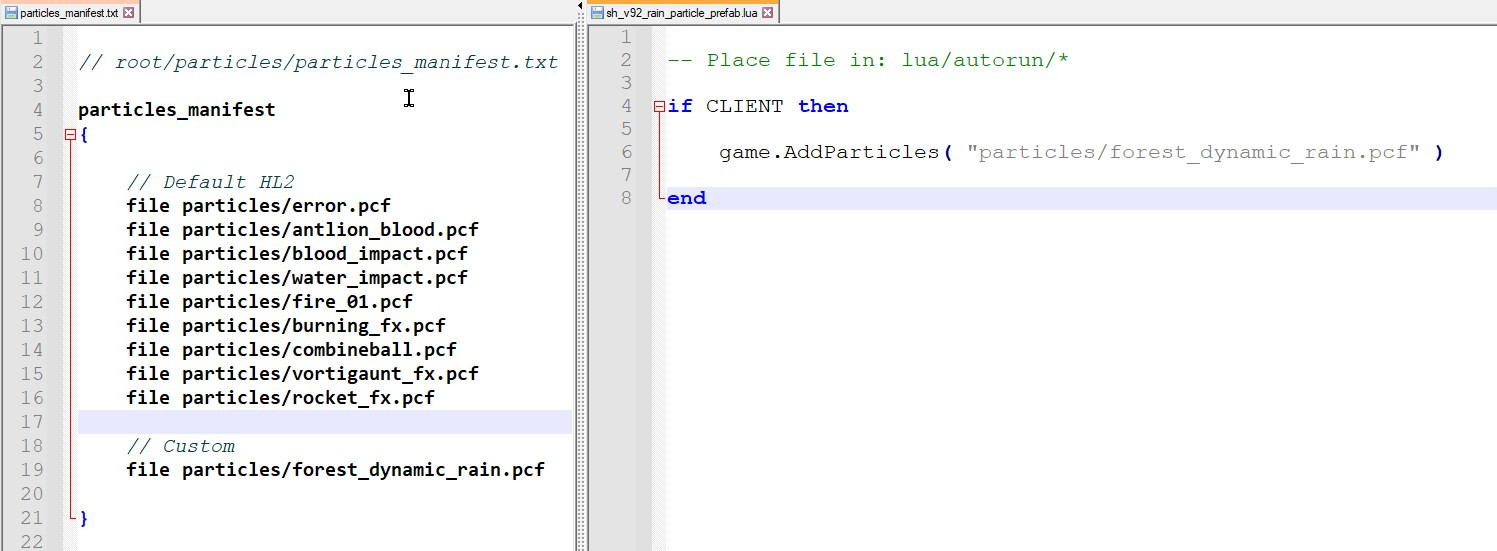The height and width of the screenshot is (551, 1497).
Task: Place cursor on the game.AddParticles line
Action: pyautogui.click(x=1080, y=153)
